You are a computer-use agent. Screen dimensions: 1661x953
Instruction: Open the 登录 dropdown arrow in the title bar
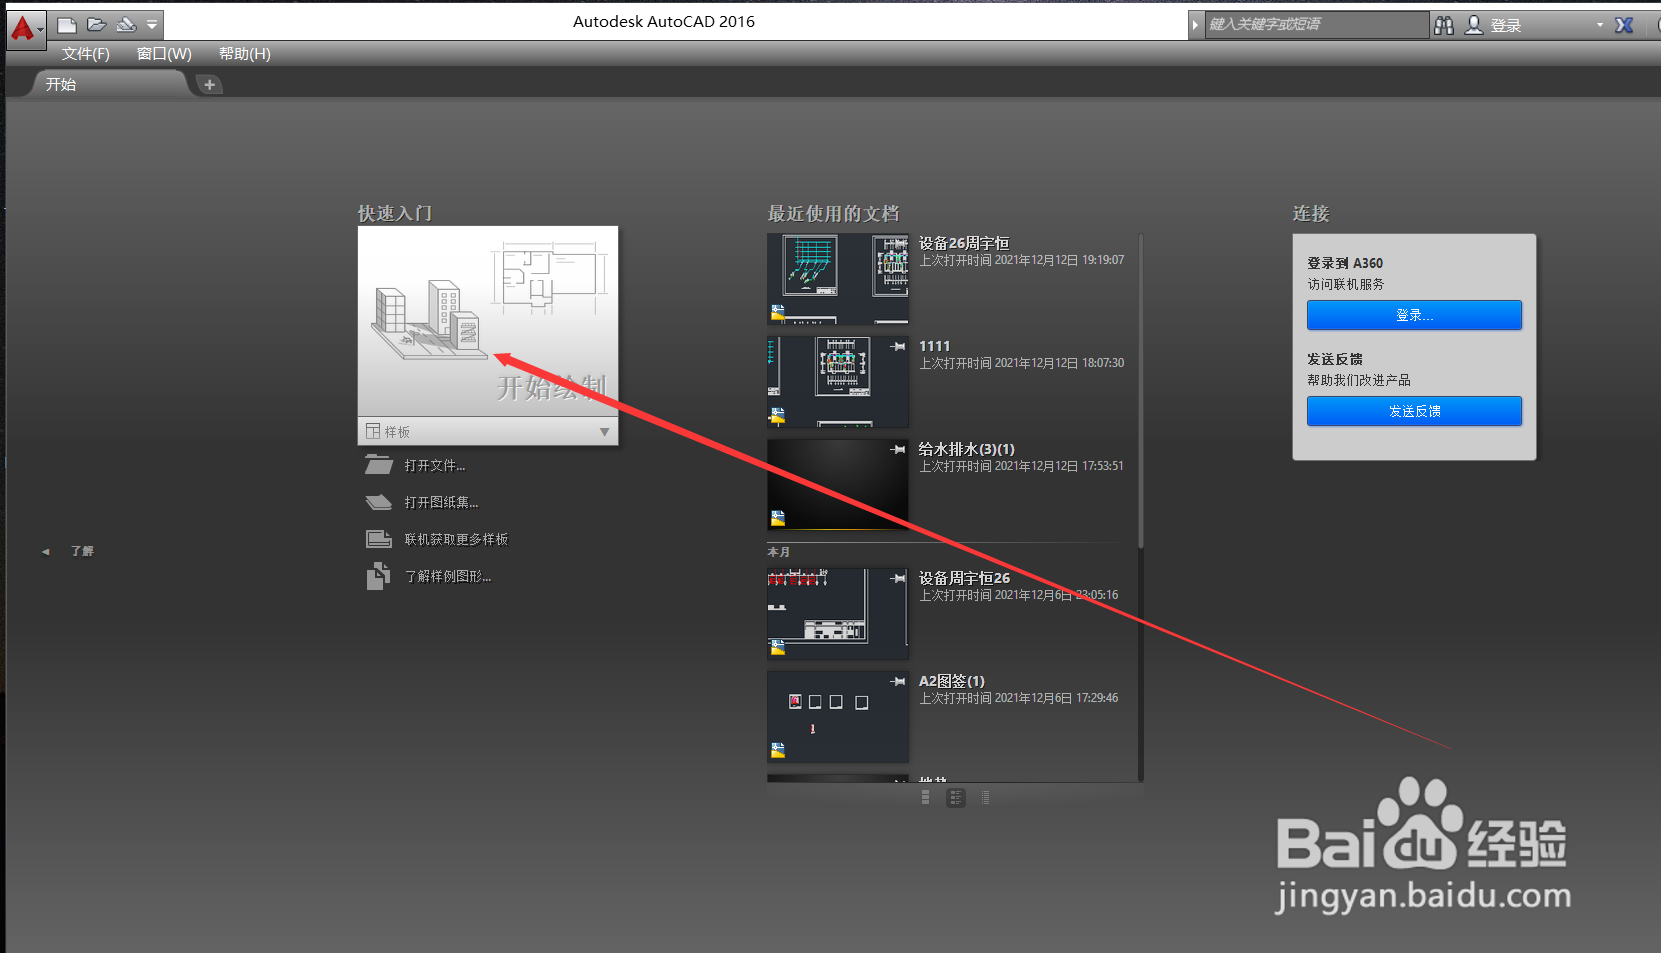click(x=1600, y=25)
